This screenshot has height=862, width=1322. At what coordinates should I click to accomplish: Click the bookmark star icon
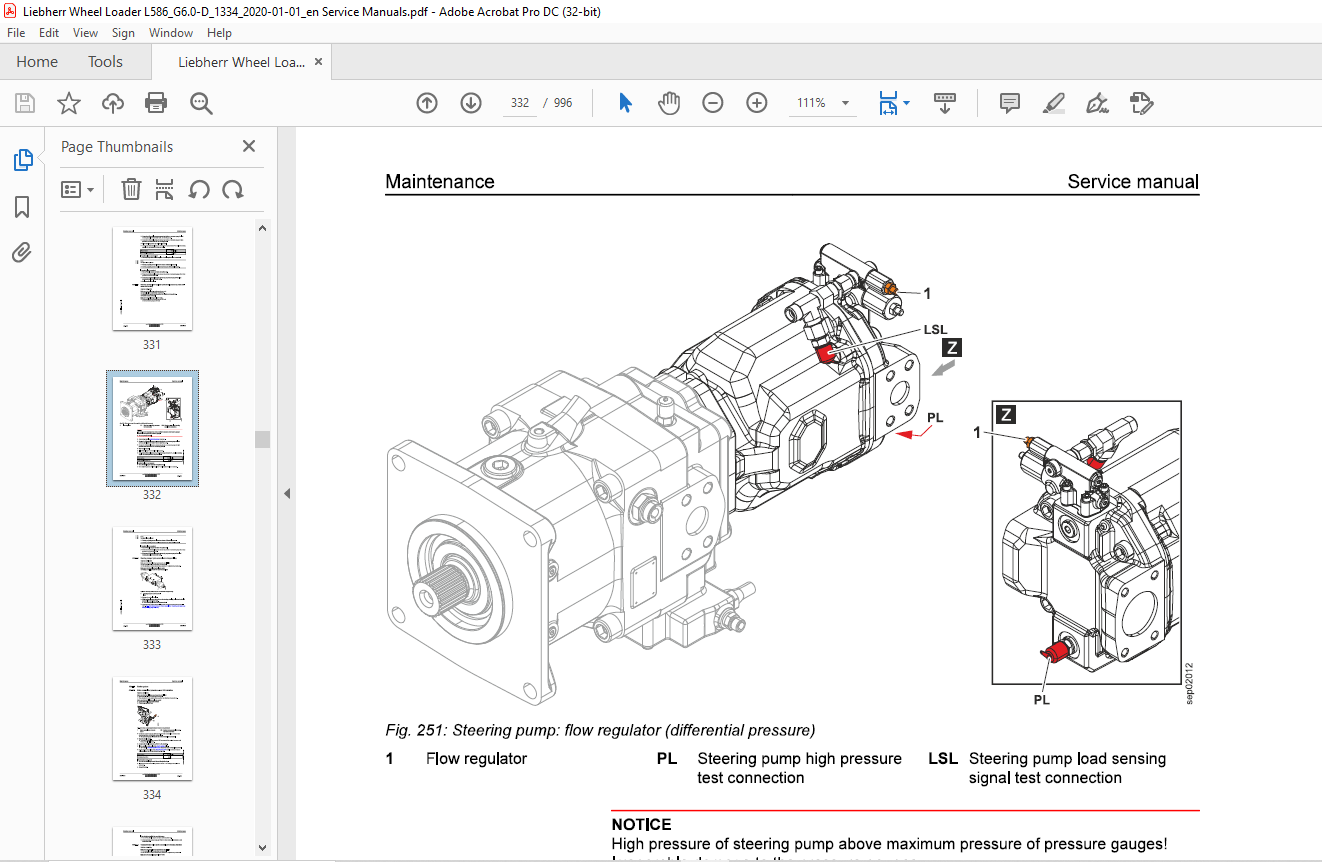(x=69, y=103)
